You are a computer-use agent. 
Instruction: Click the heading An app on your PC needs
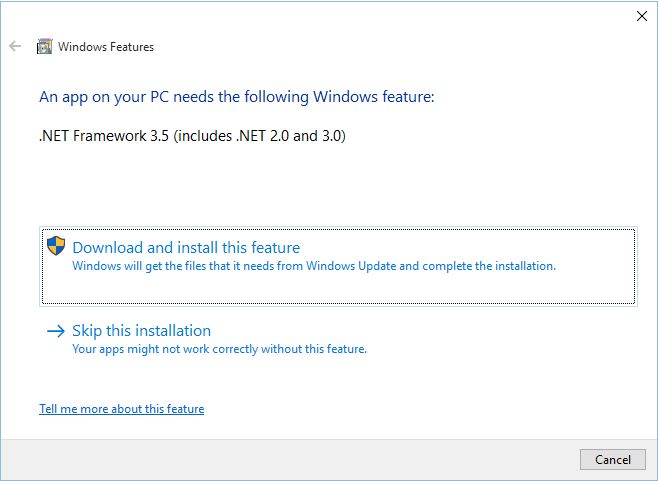[x=237, y=97]
